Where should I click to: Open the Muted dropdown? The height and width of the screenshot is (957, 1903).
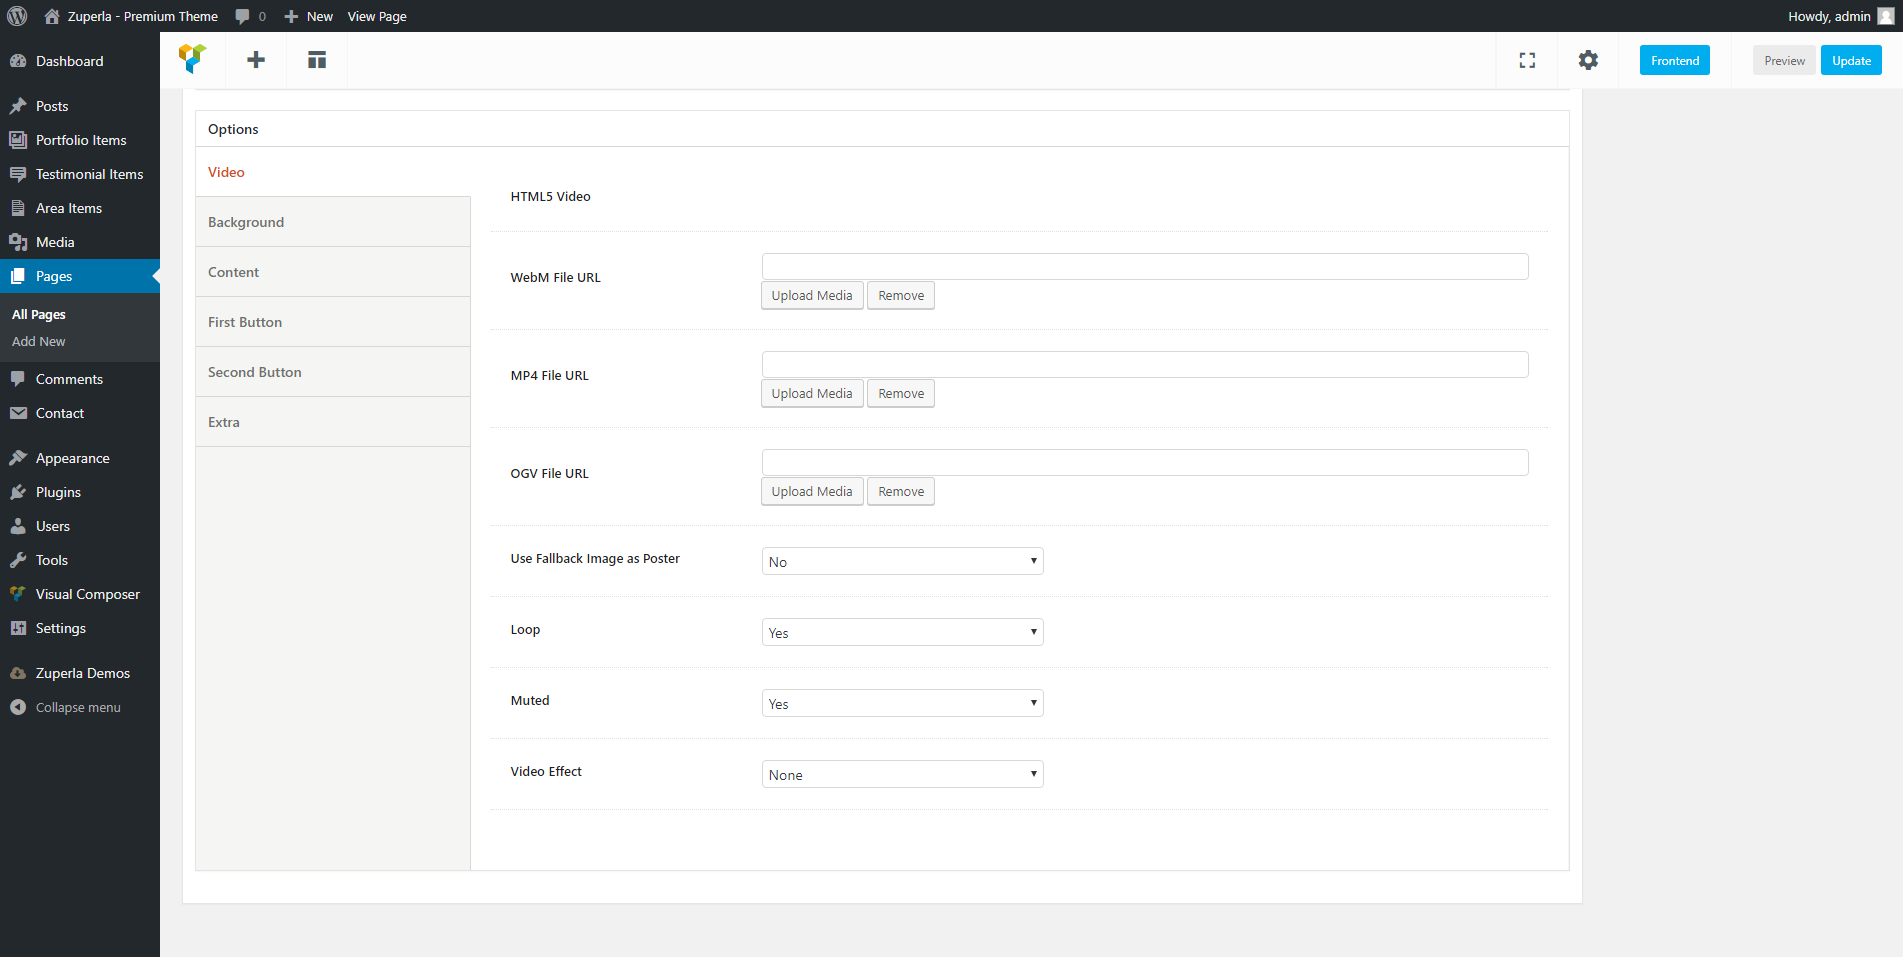[902, 703]
